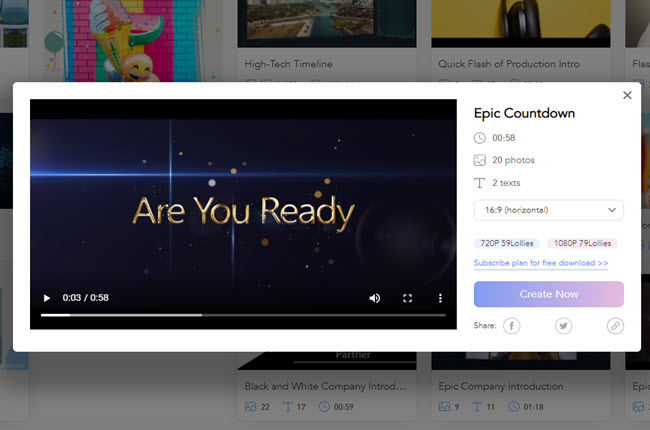Open Black and White Company template
The height and width of the screenshot is (430, 650).
319,385
